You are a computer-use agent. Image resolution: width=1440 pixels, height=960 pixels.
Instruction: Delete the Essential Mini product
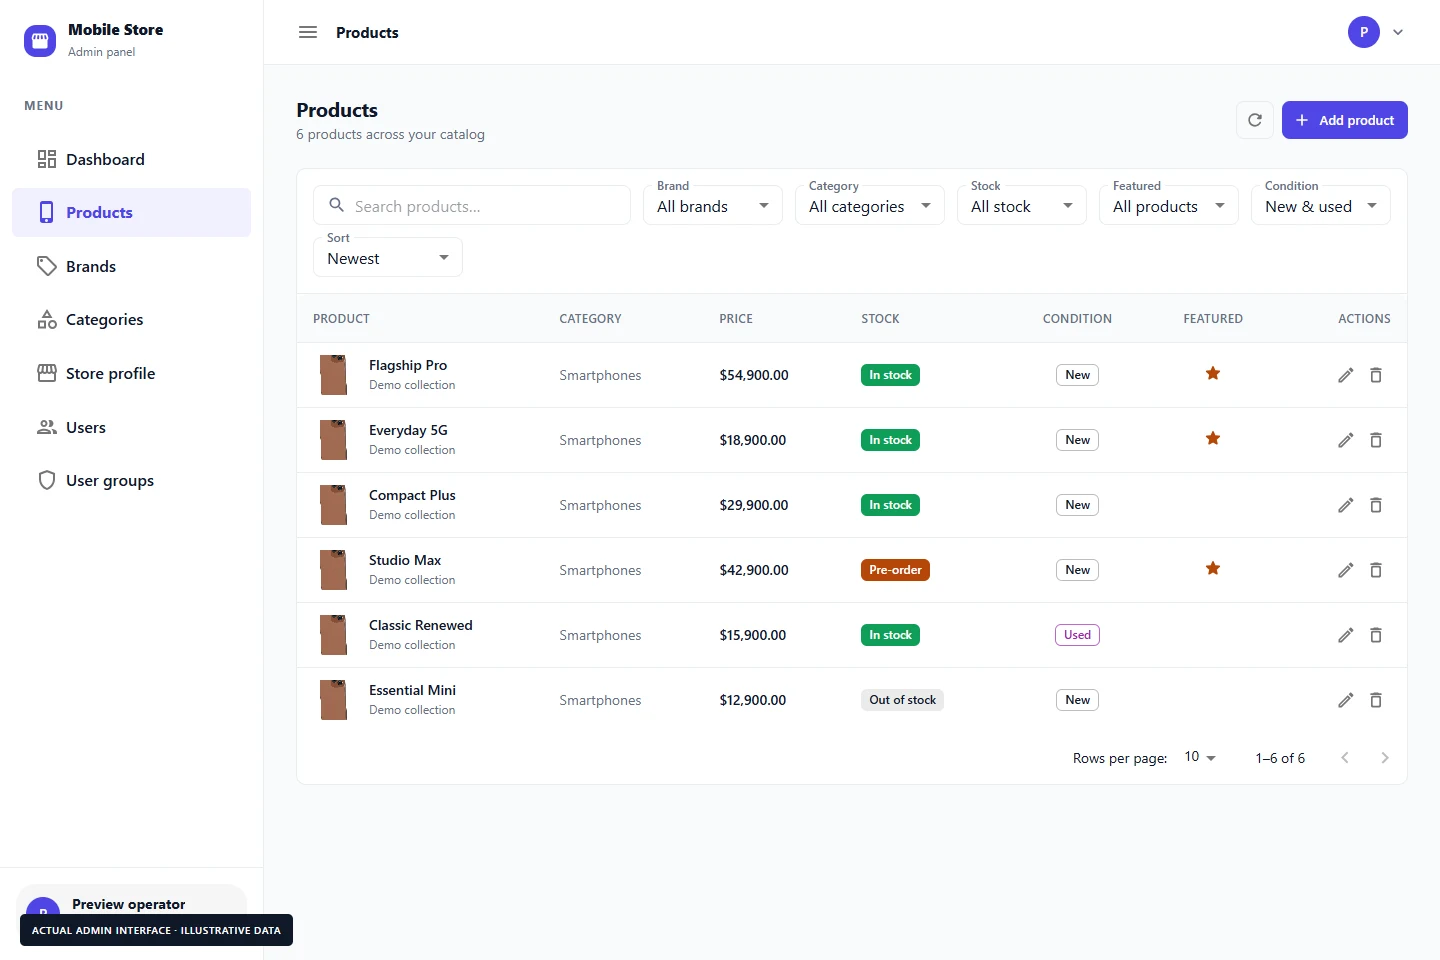click(x=1376, y=700)
